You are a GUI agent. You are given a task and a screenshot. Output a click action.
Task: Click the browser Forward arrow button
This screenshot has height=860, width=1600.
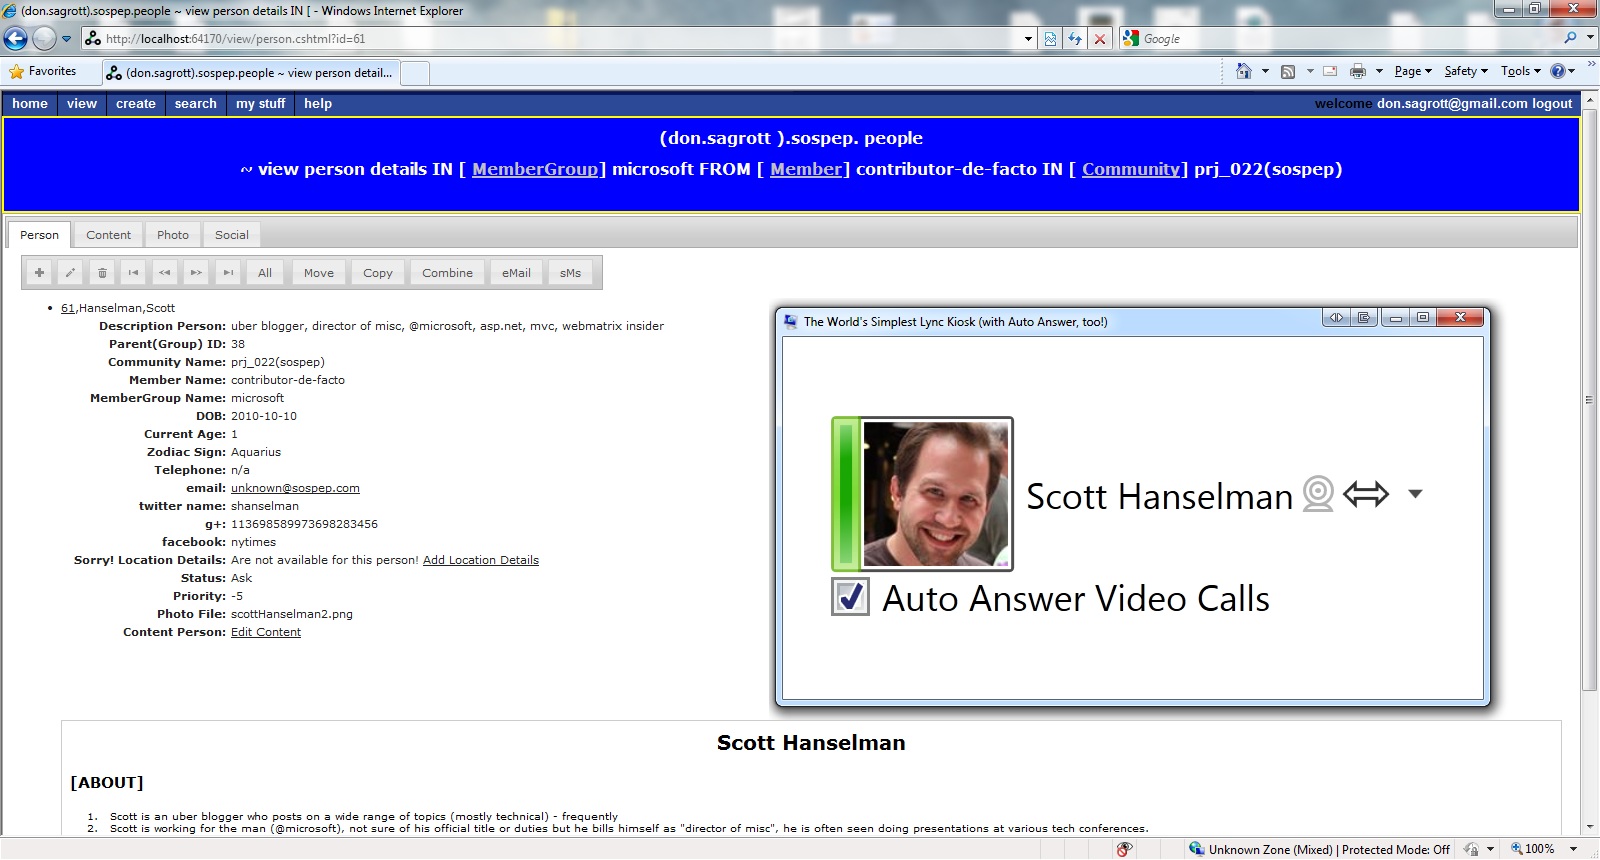[x=44, y=39]
